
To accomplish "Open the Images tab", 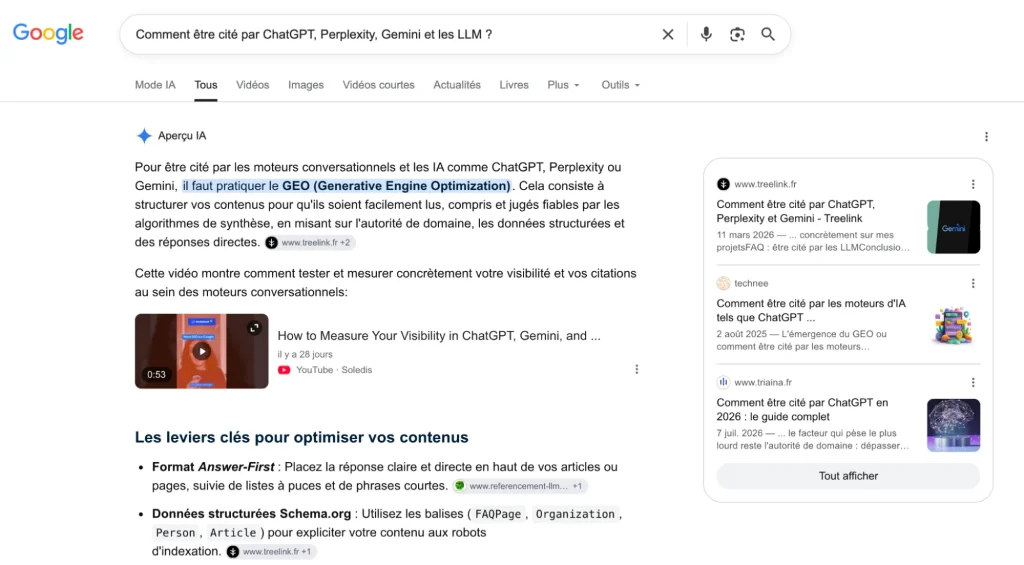I will click(x=306, y=85).
